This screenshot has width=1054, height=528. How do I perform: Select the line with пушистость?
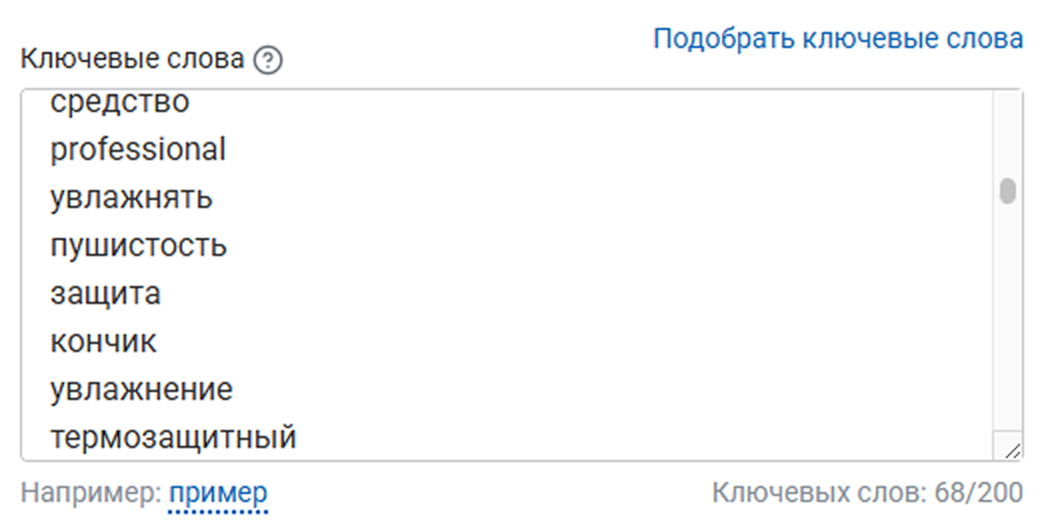click(138, 246)
